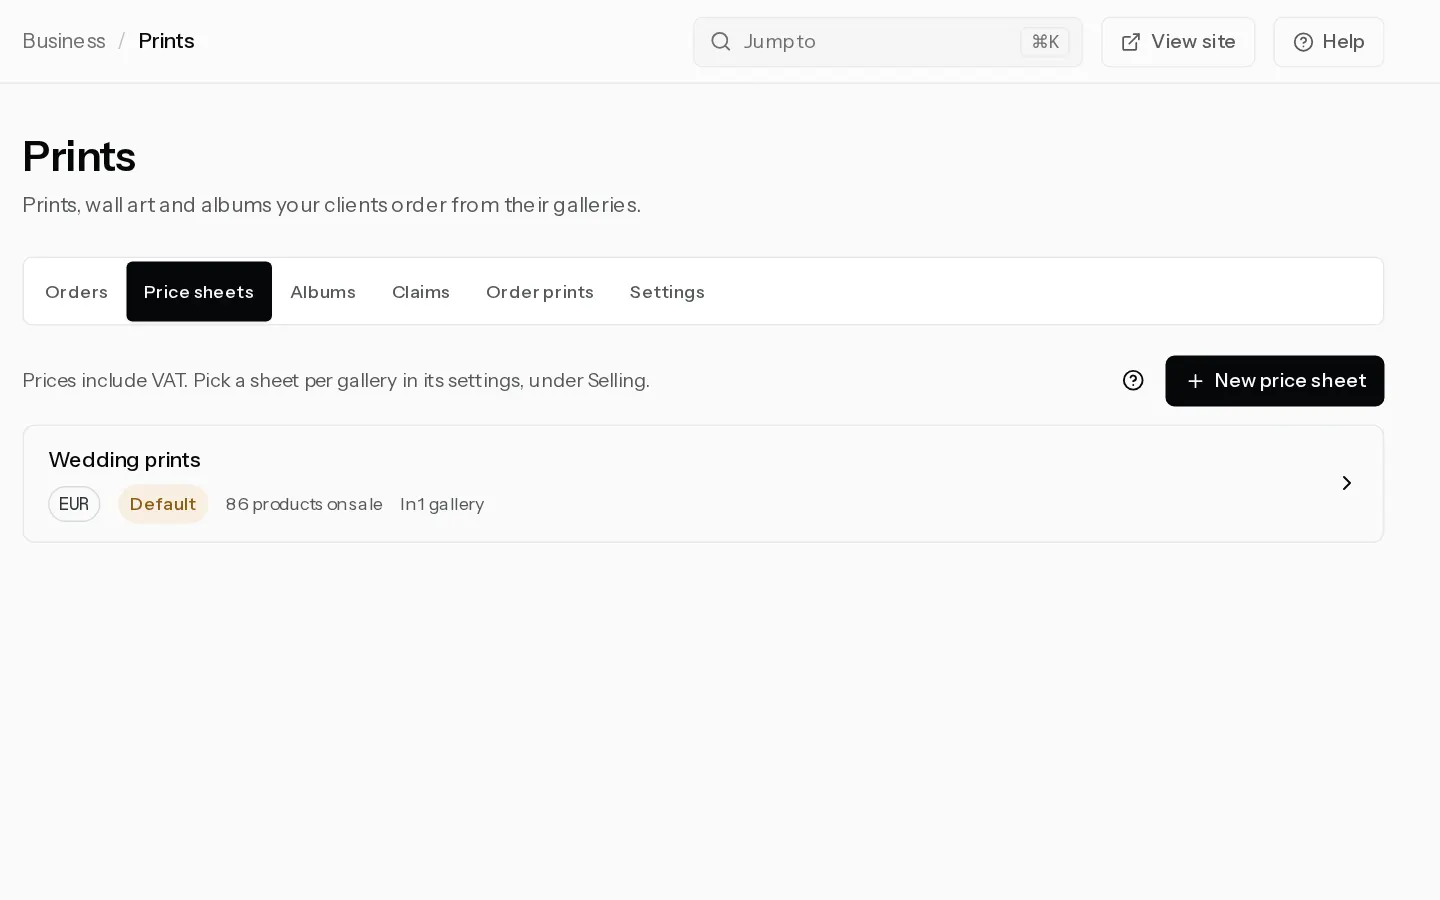
Task: Go to the Claims tab
Action: (421, 292)
